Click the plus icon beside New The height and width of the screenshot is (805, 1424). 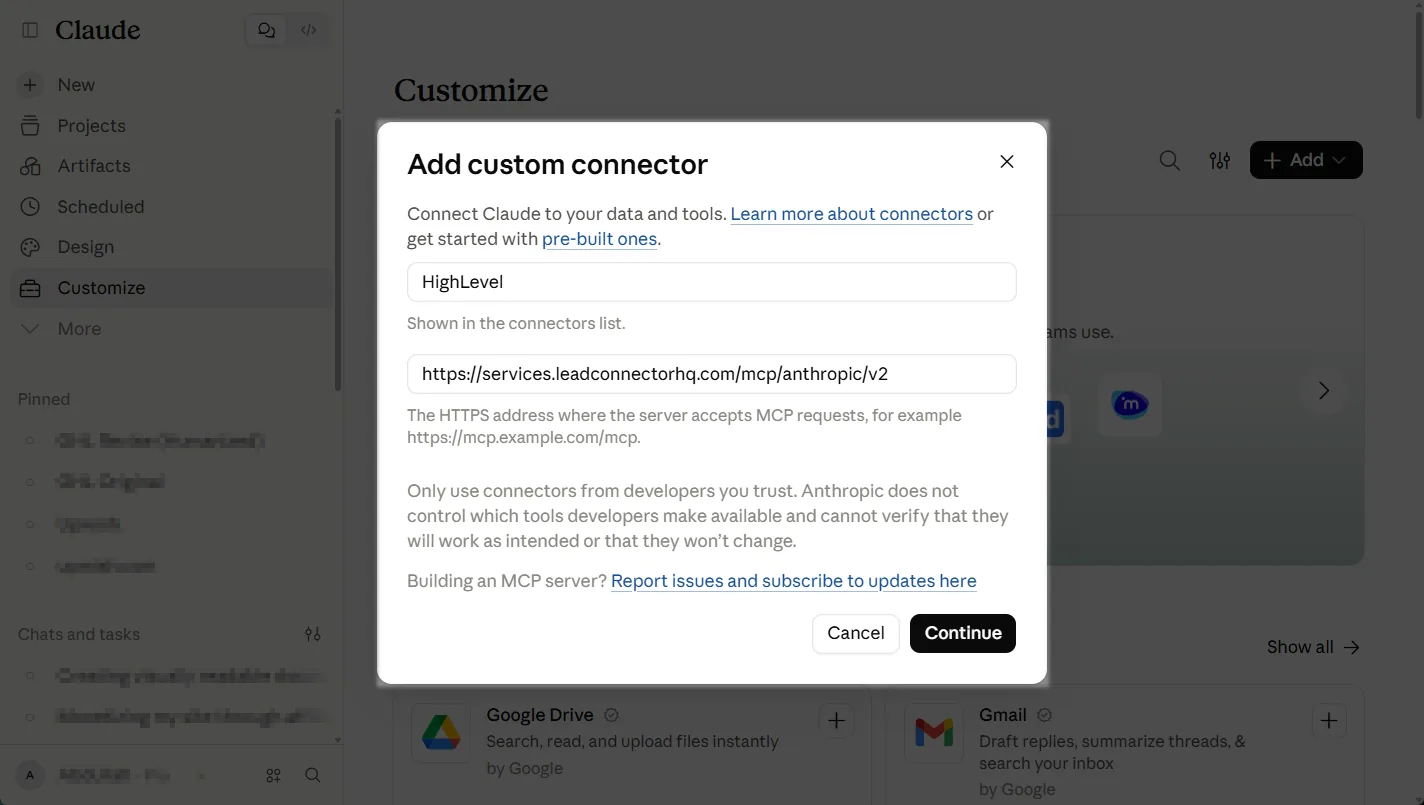(30, 85)
